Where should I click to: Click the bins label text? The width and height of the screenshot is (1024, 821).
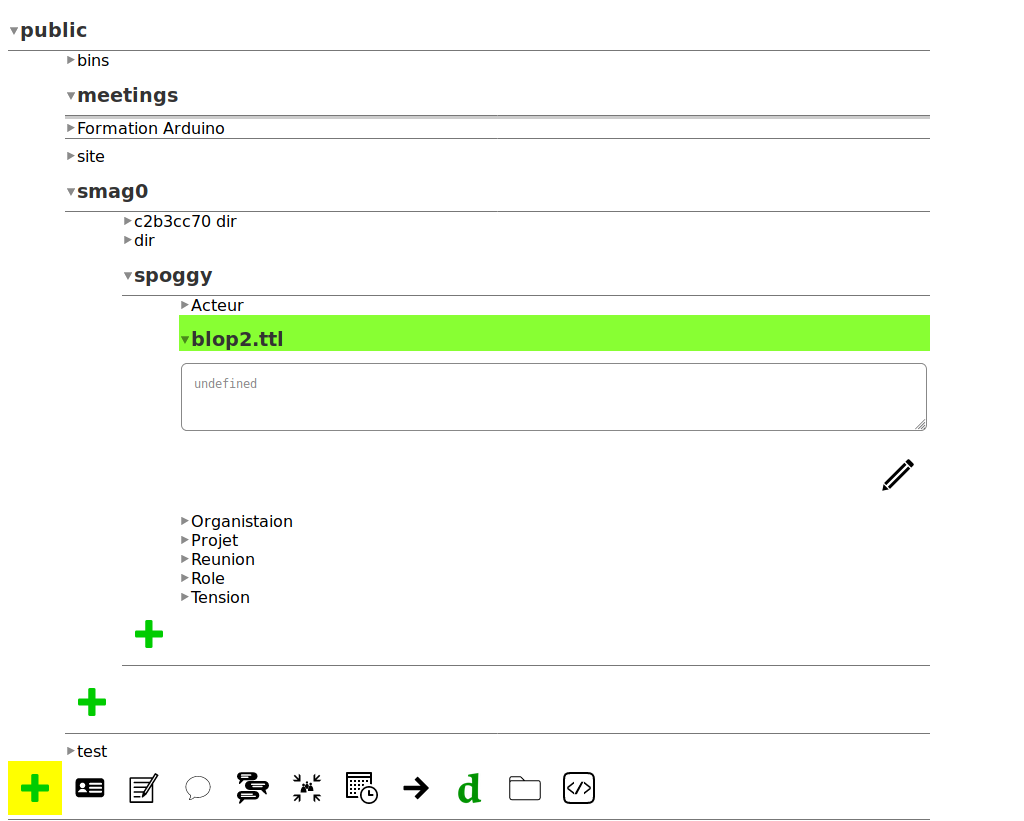(x=93, y=61)
